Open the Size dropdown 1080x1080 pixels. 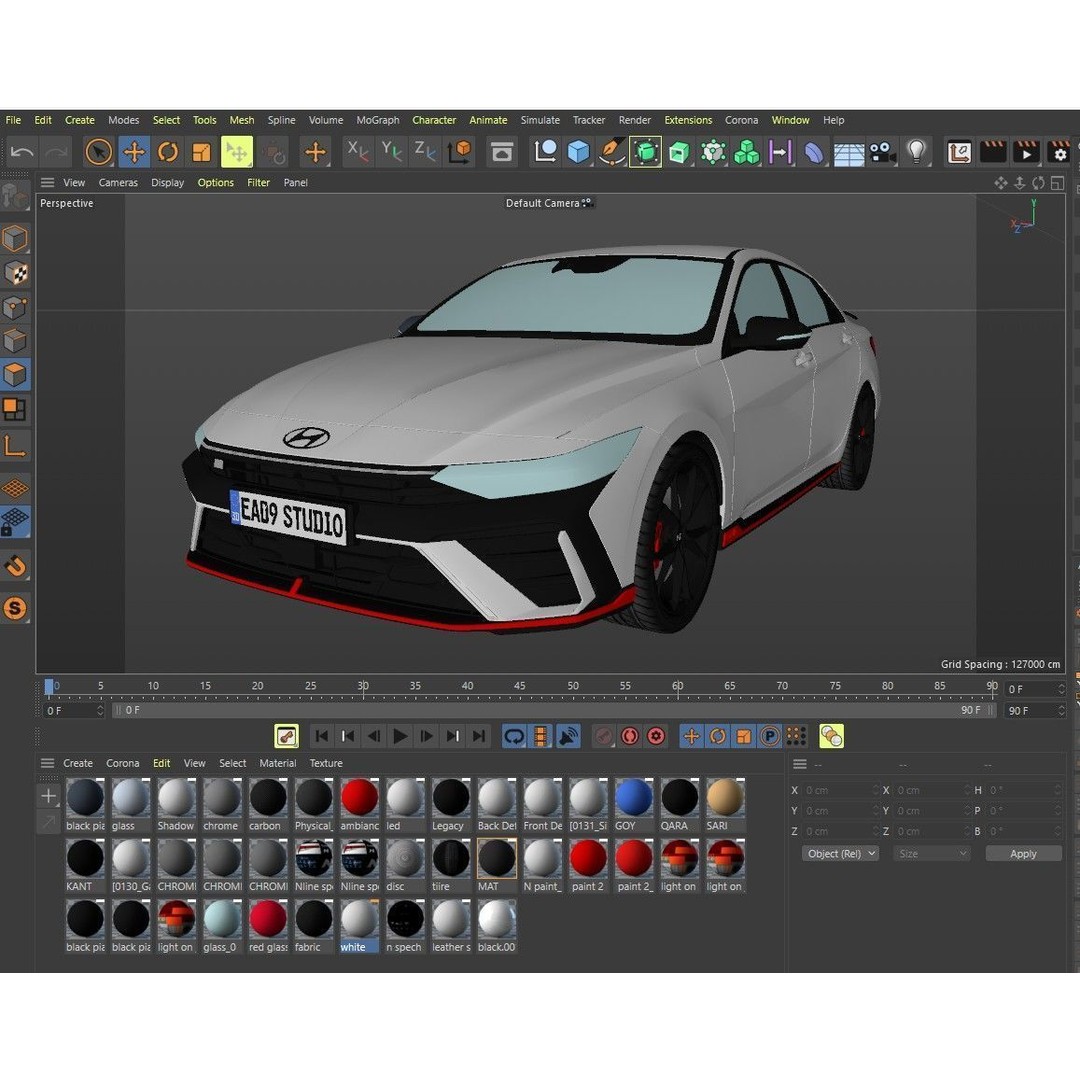coord(931,853)
